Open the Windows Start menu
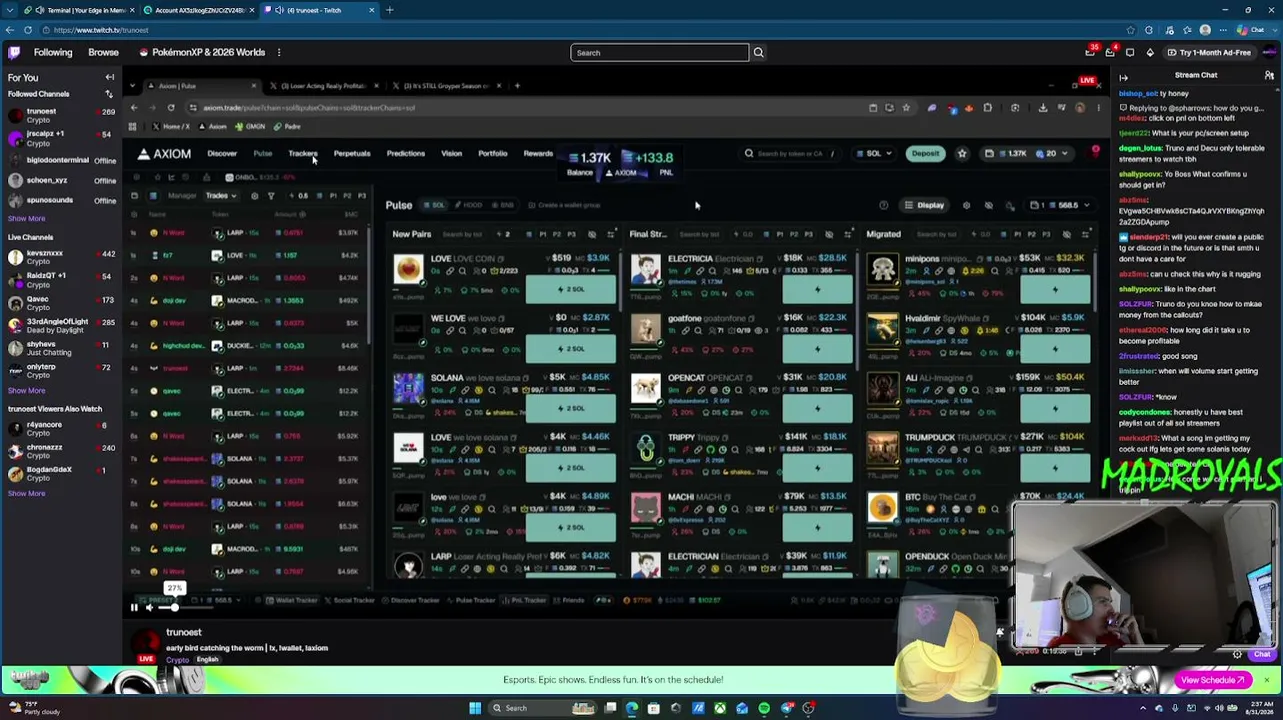This screenshot has height=720, width=1283. click(x=475, y=708)
